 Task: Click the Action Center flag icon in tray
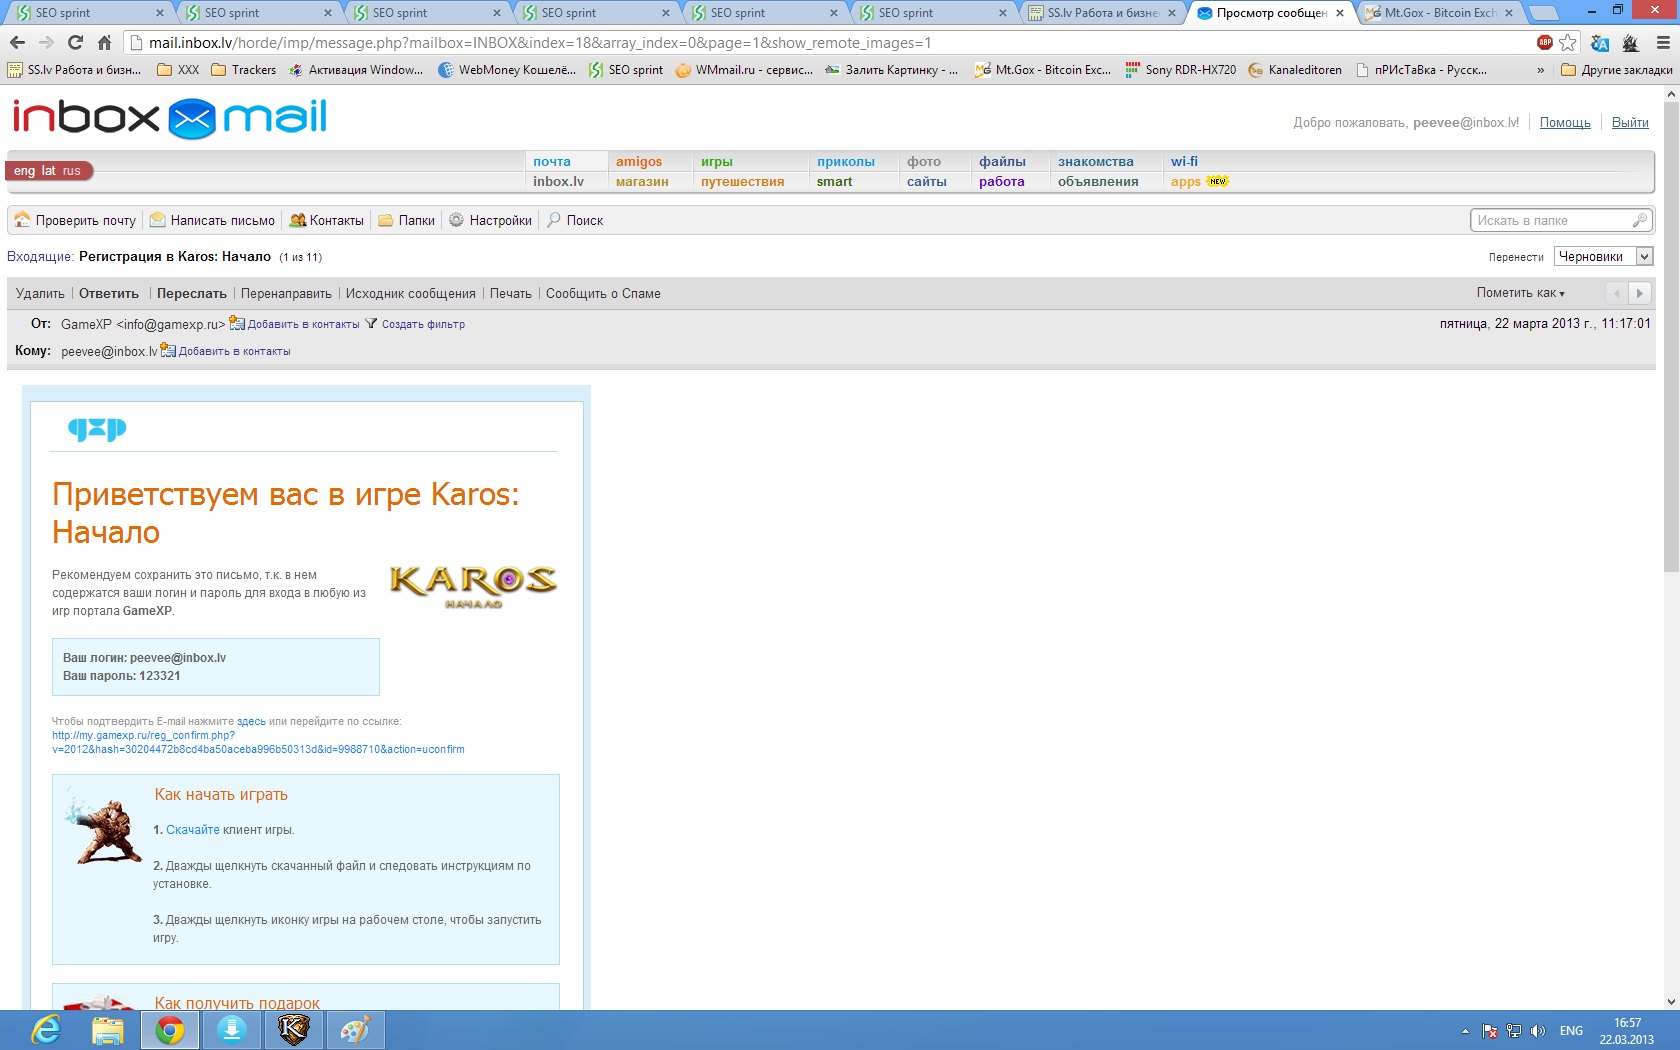(x=1490, y=1031)
